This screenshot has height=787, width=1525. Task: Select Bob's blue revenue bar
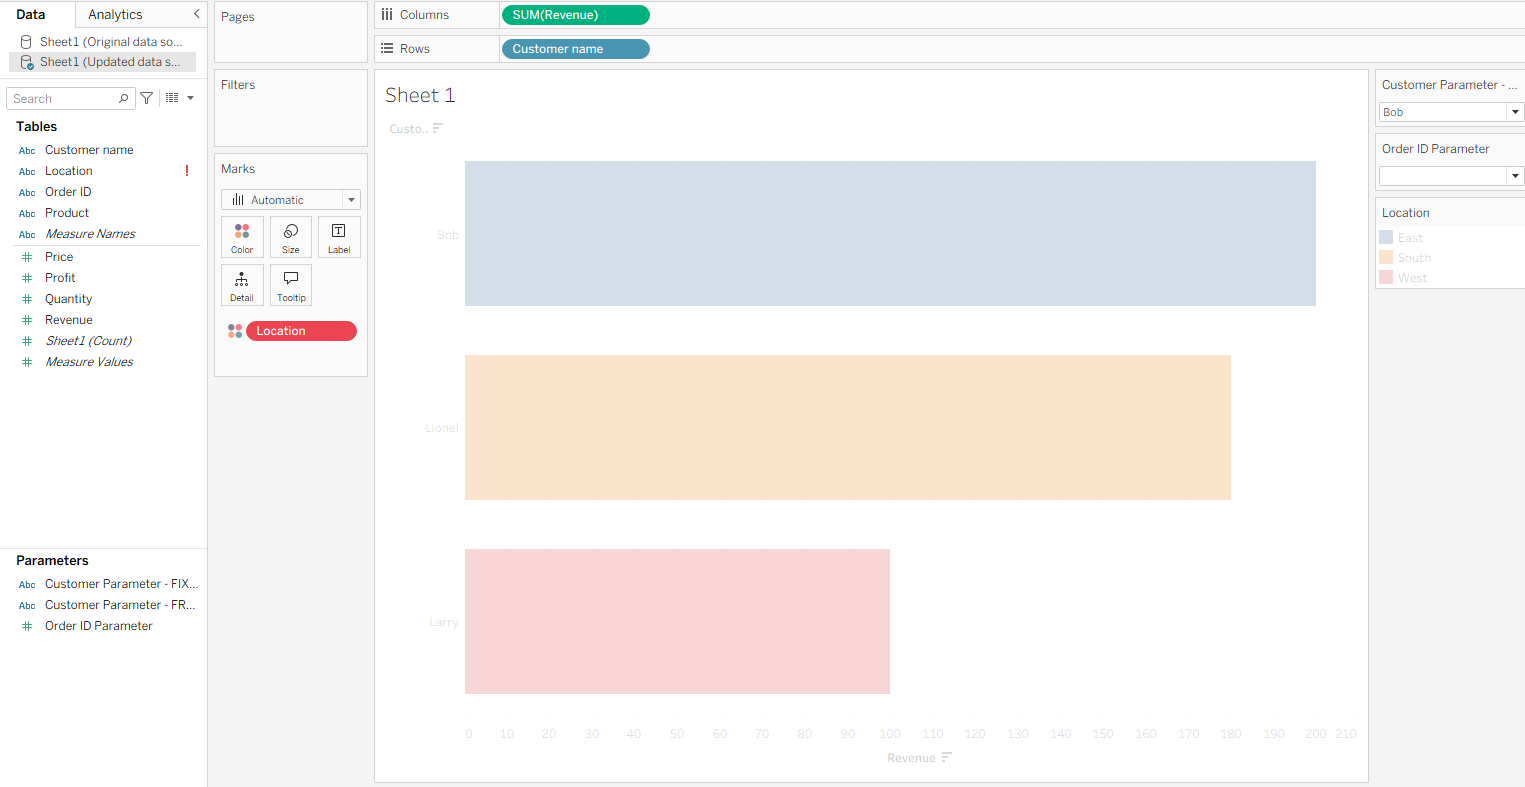click(890, 234)
